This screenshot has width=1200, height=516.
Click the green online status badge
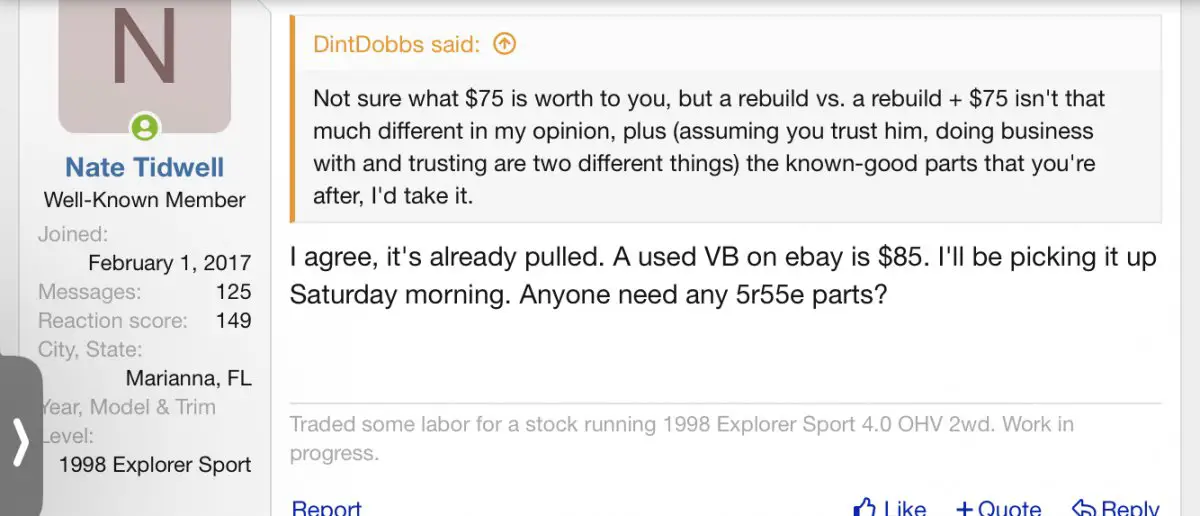coord(145,127)
